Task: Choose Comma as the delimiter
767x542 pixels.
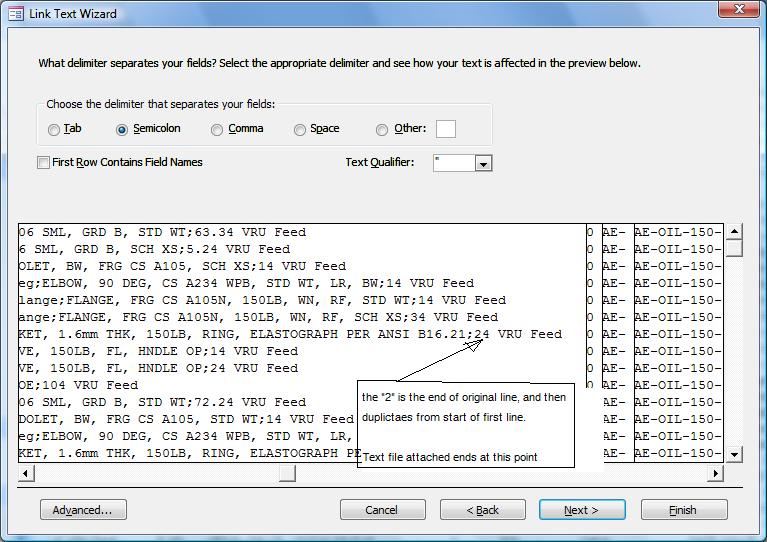Action: 217,129
